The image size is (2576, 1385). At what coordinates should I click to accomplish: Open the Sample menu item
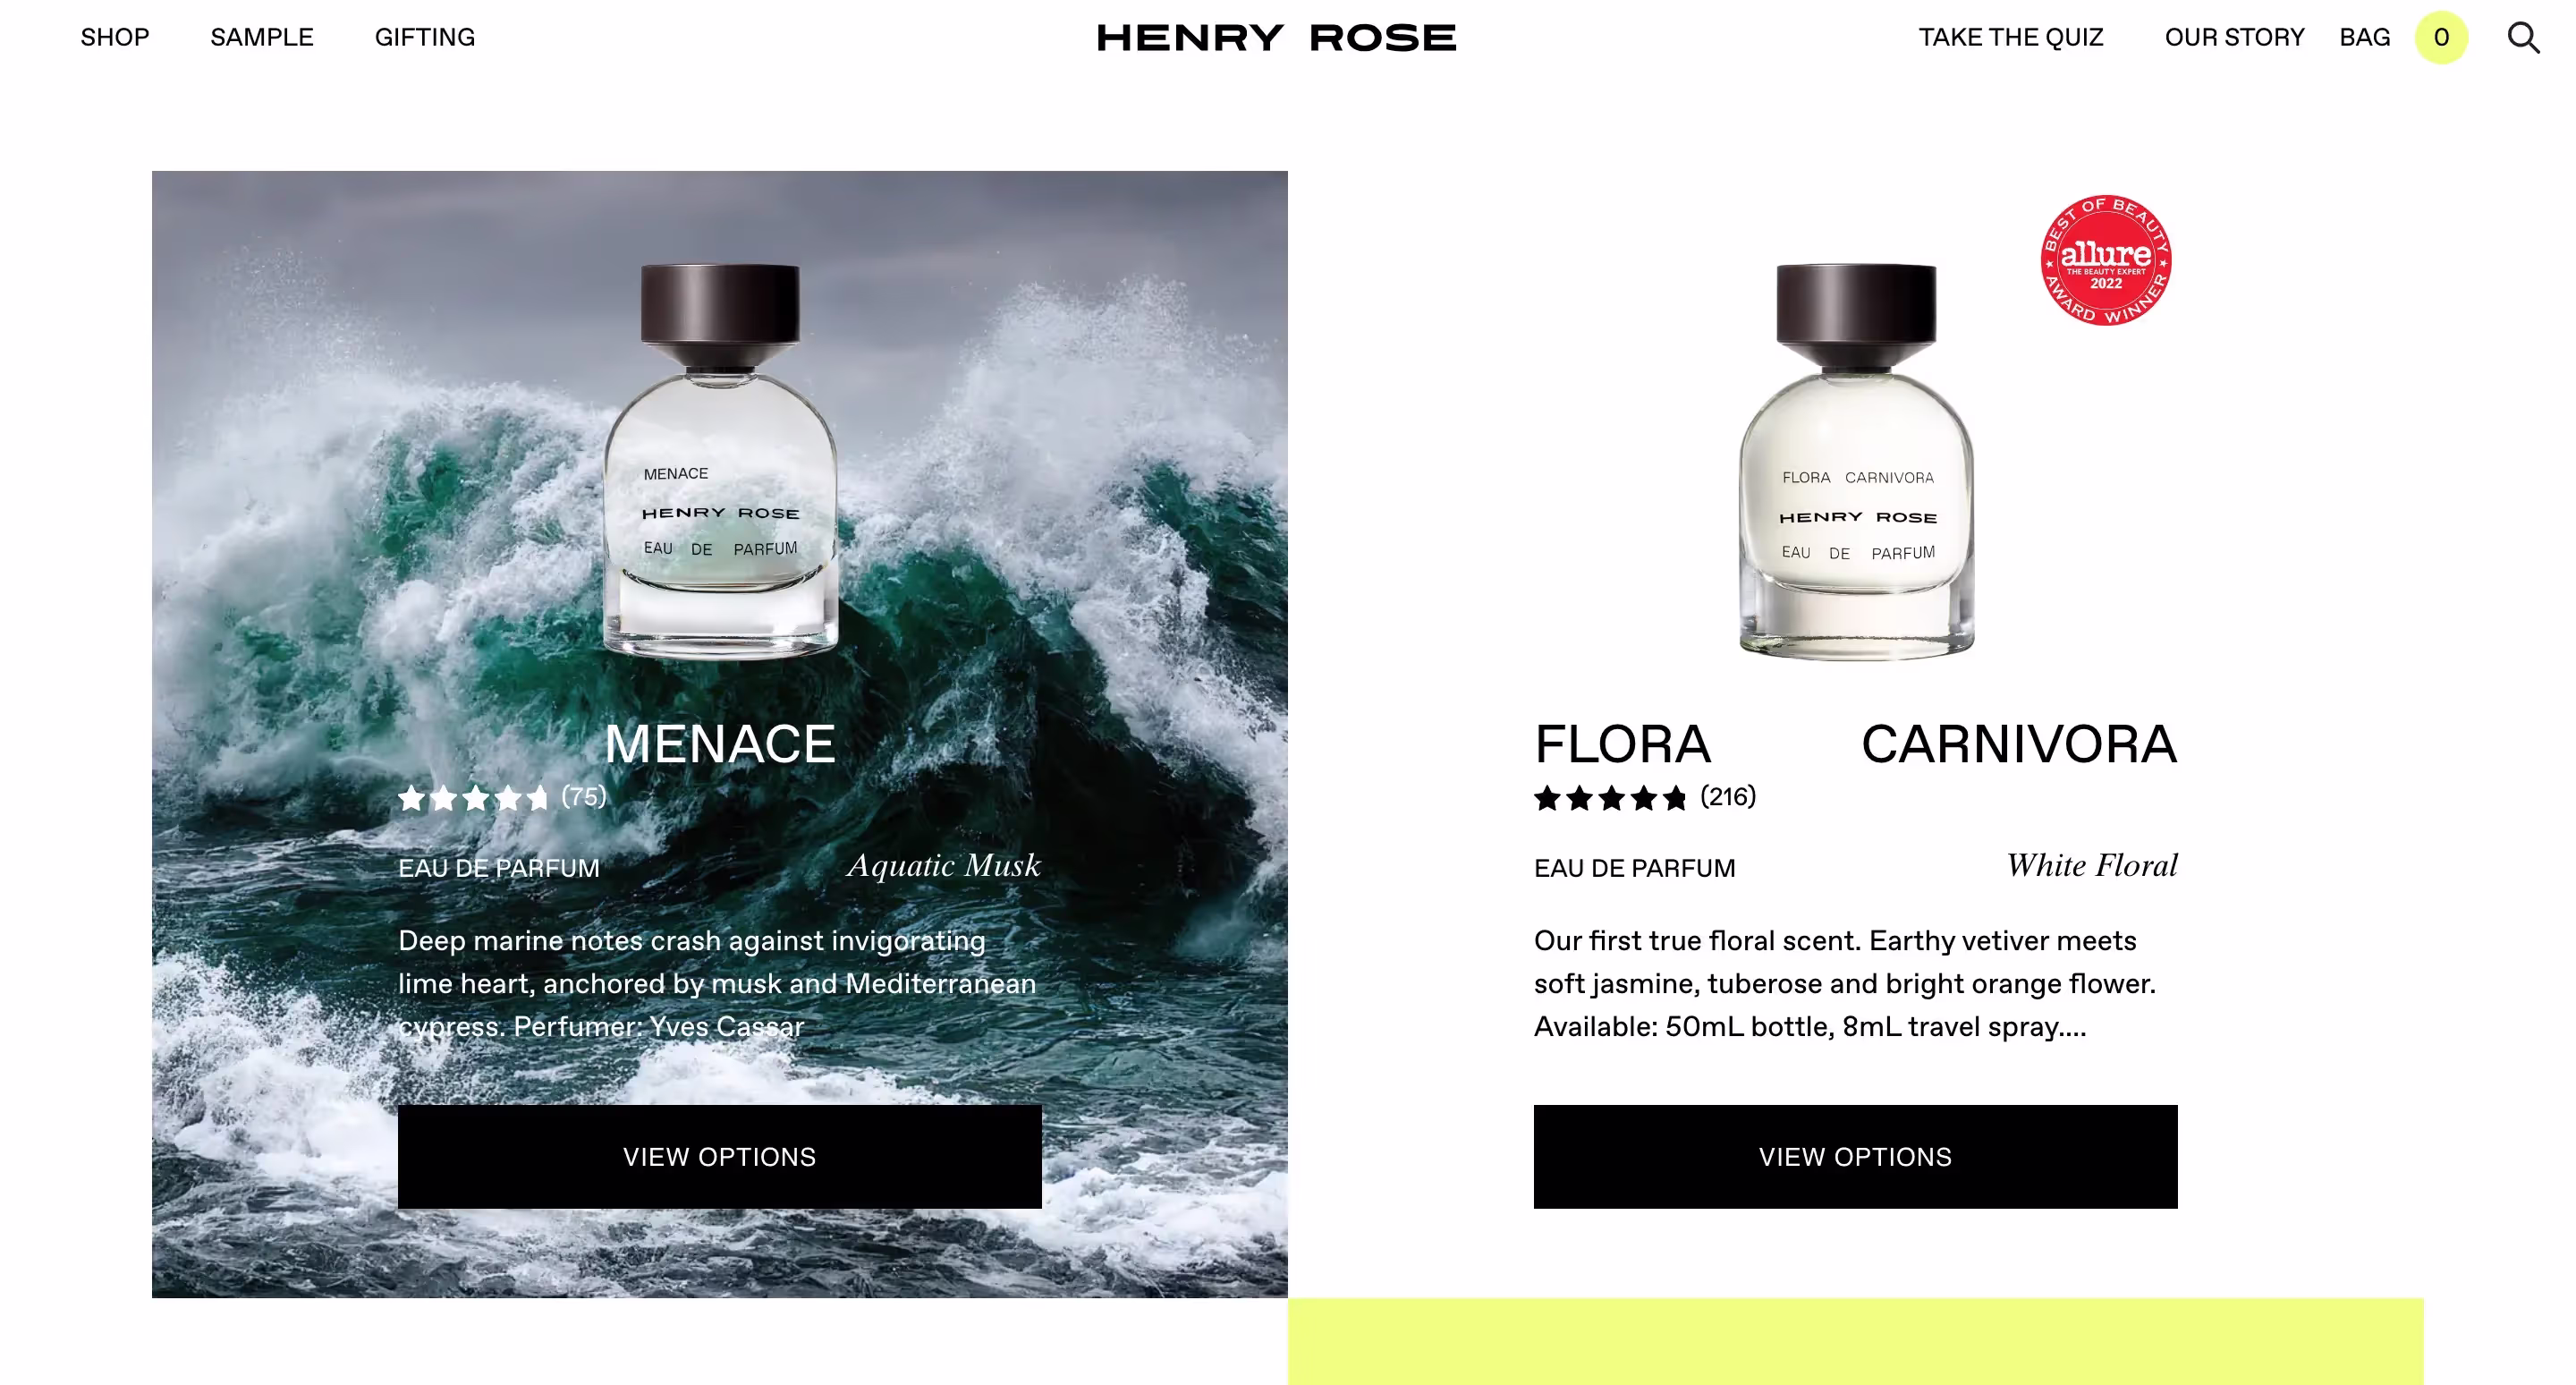pos(262,38)
